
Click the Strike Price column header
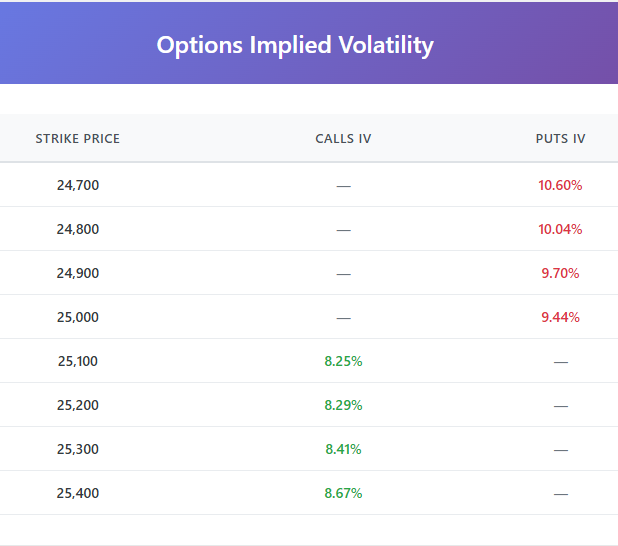pos(77,139)
